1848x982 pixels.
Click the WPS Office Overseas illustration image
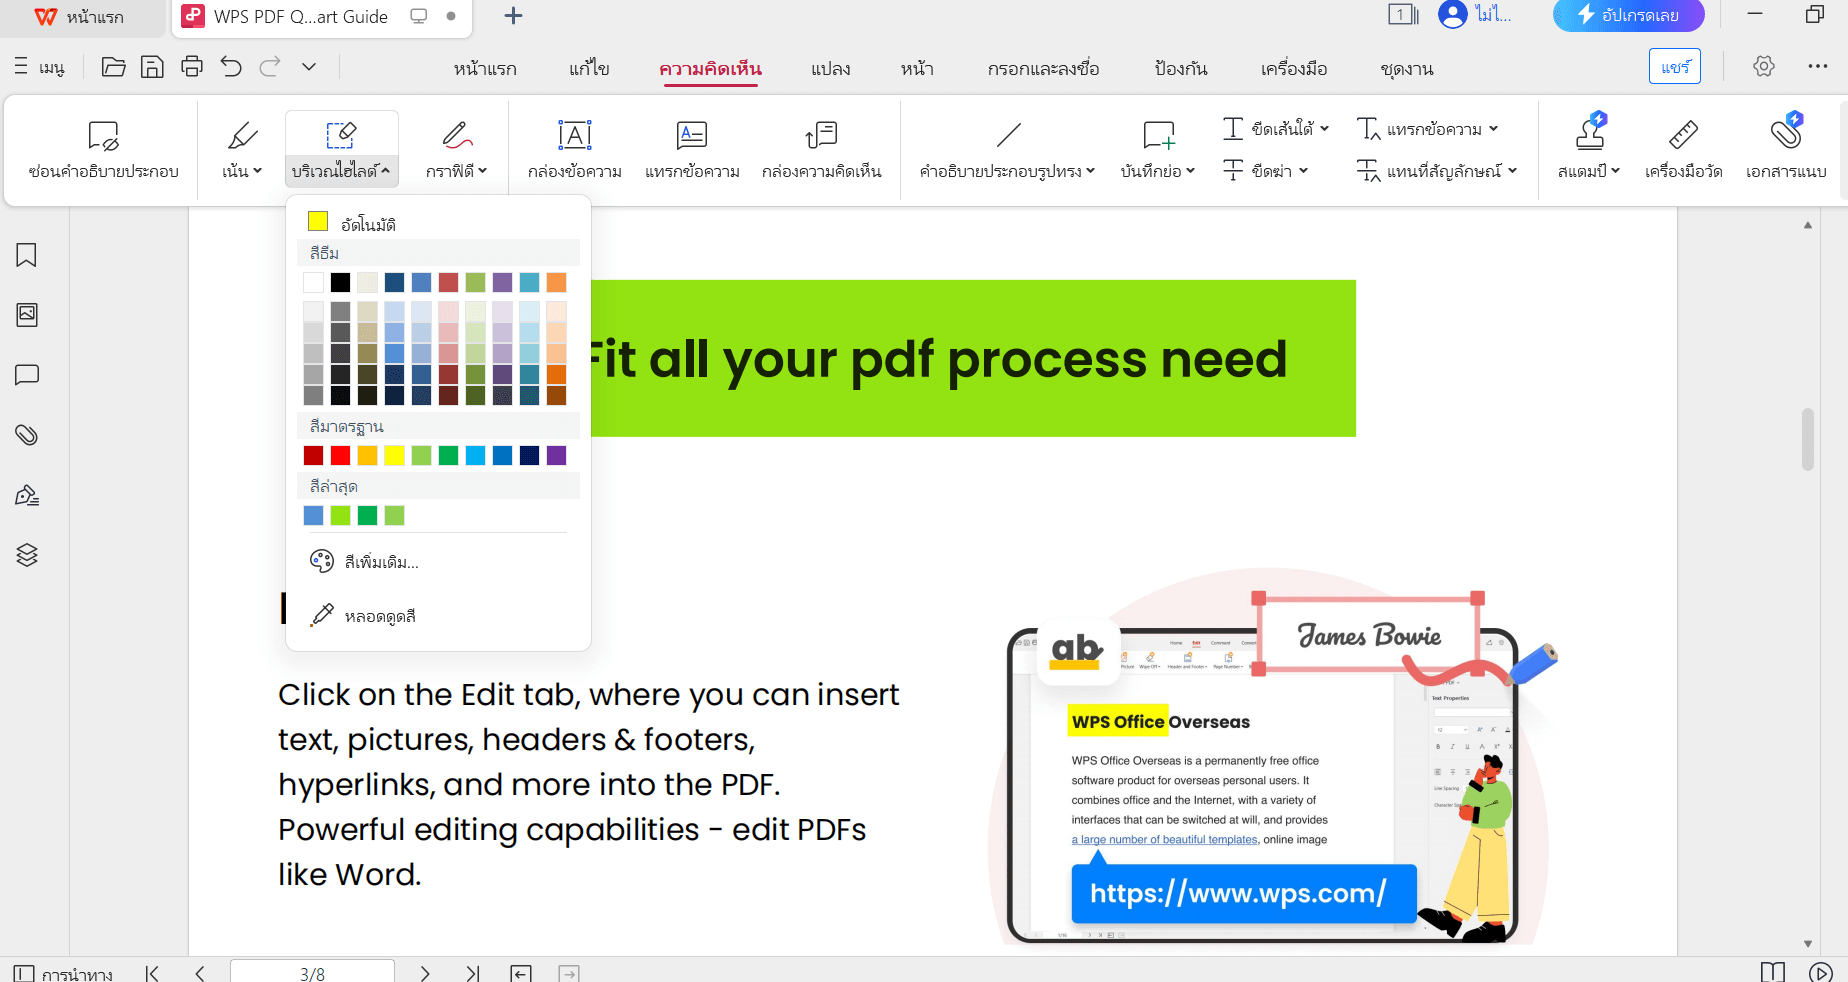pos(1272,758)
